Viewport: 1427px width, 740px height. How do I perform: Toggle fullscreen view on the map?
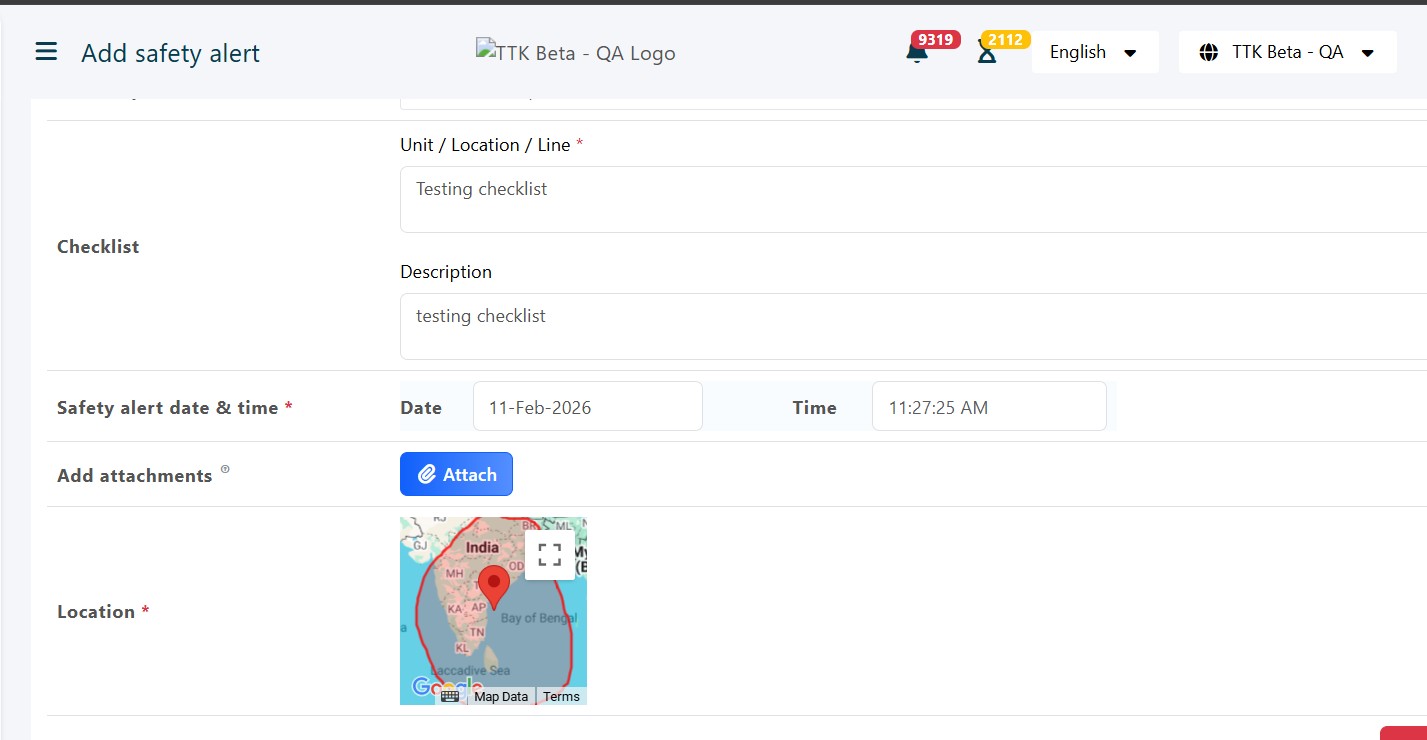[x=549, y=555]
